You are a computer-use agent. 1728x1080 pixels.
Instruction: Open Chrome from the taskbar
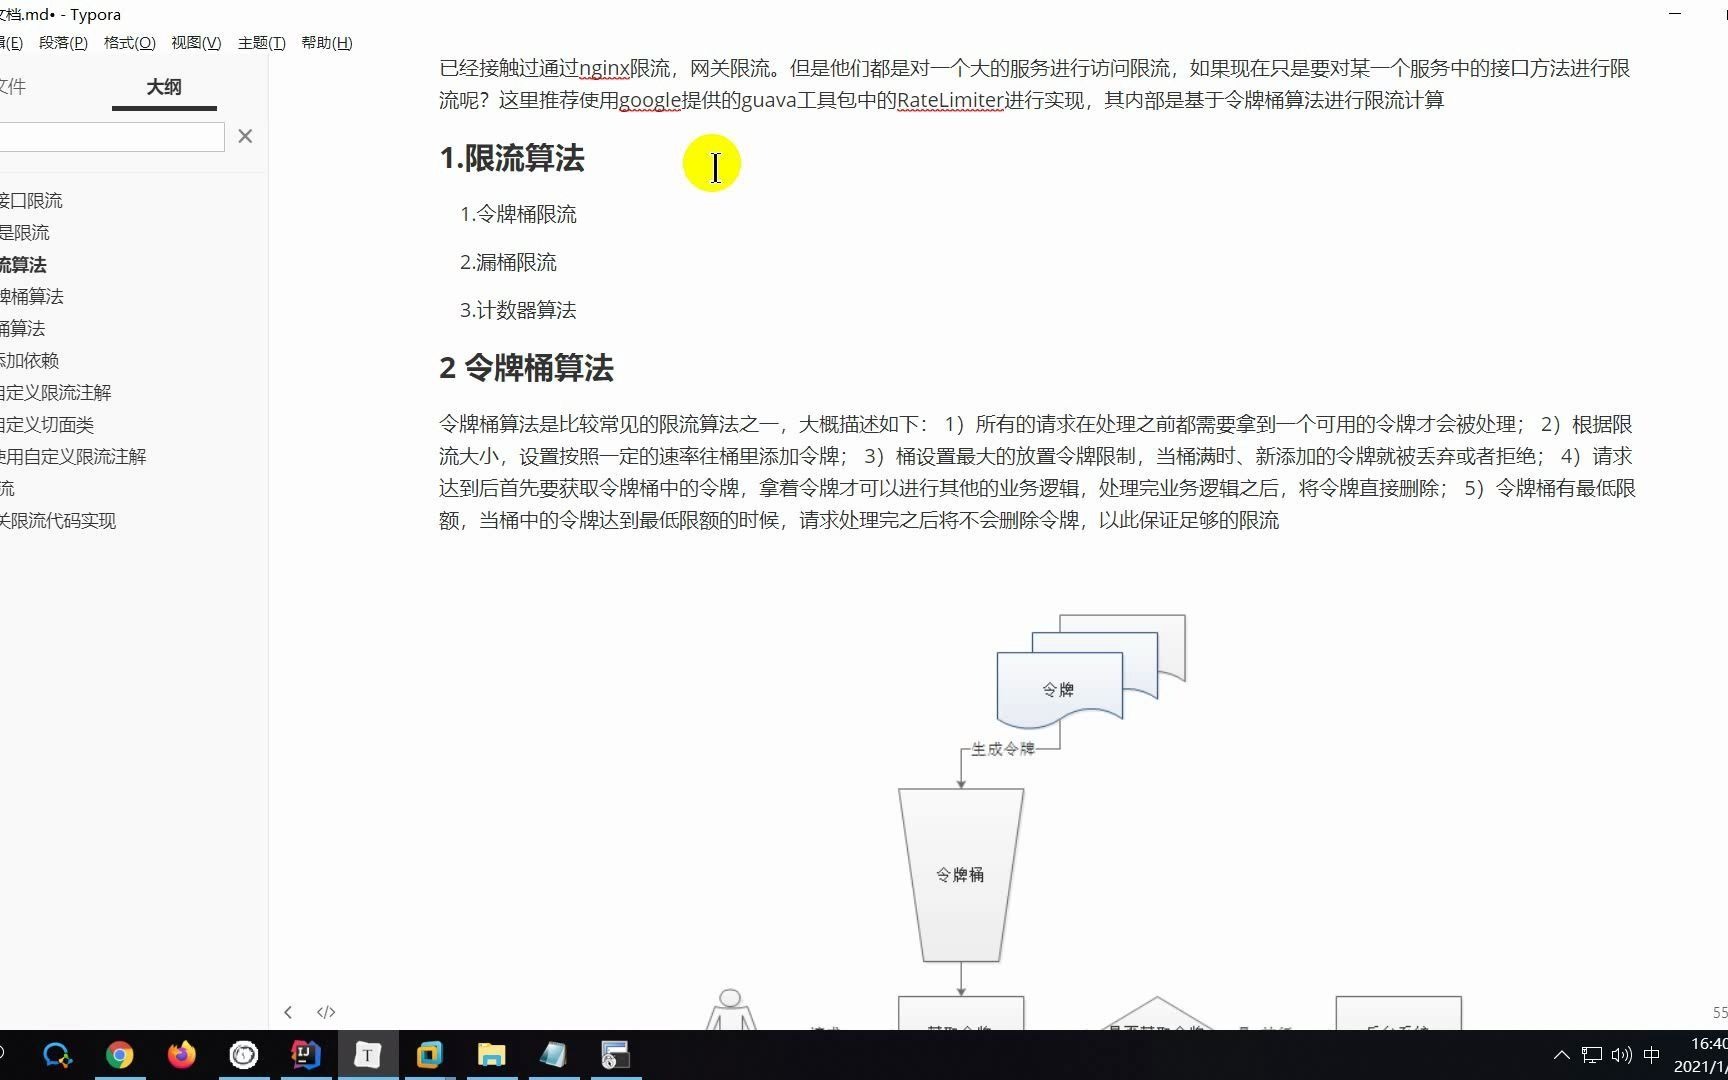coord(120,1055)
